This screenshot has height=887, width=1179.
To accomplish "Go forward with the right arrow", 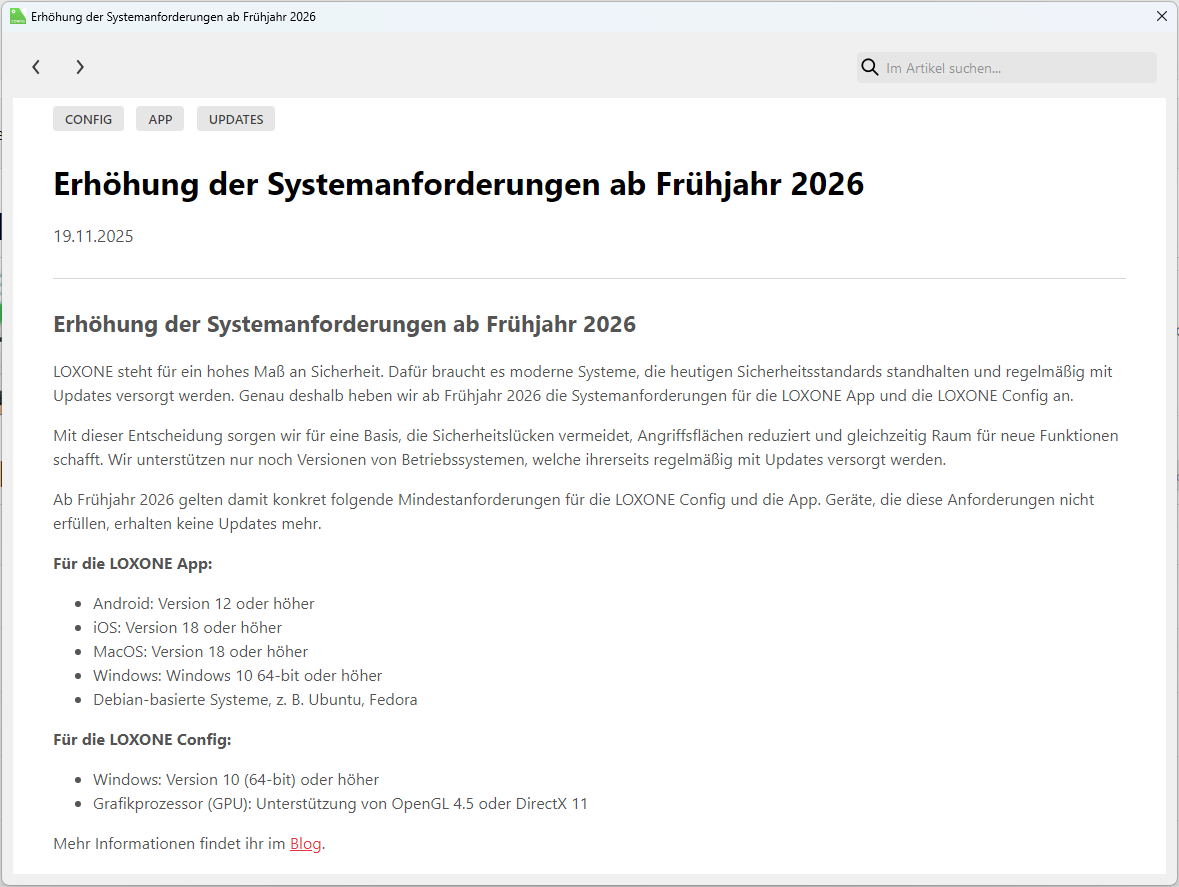I will click(80, 67).
